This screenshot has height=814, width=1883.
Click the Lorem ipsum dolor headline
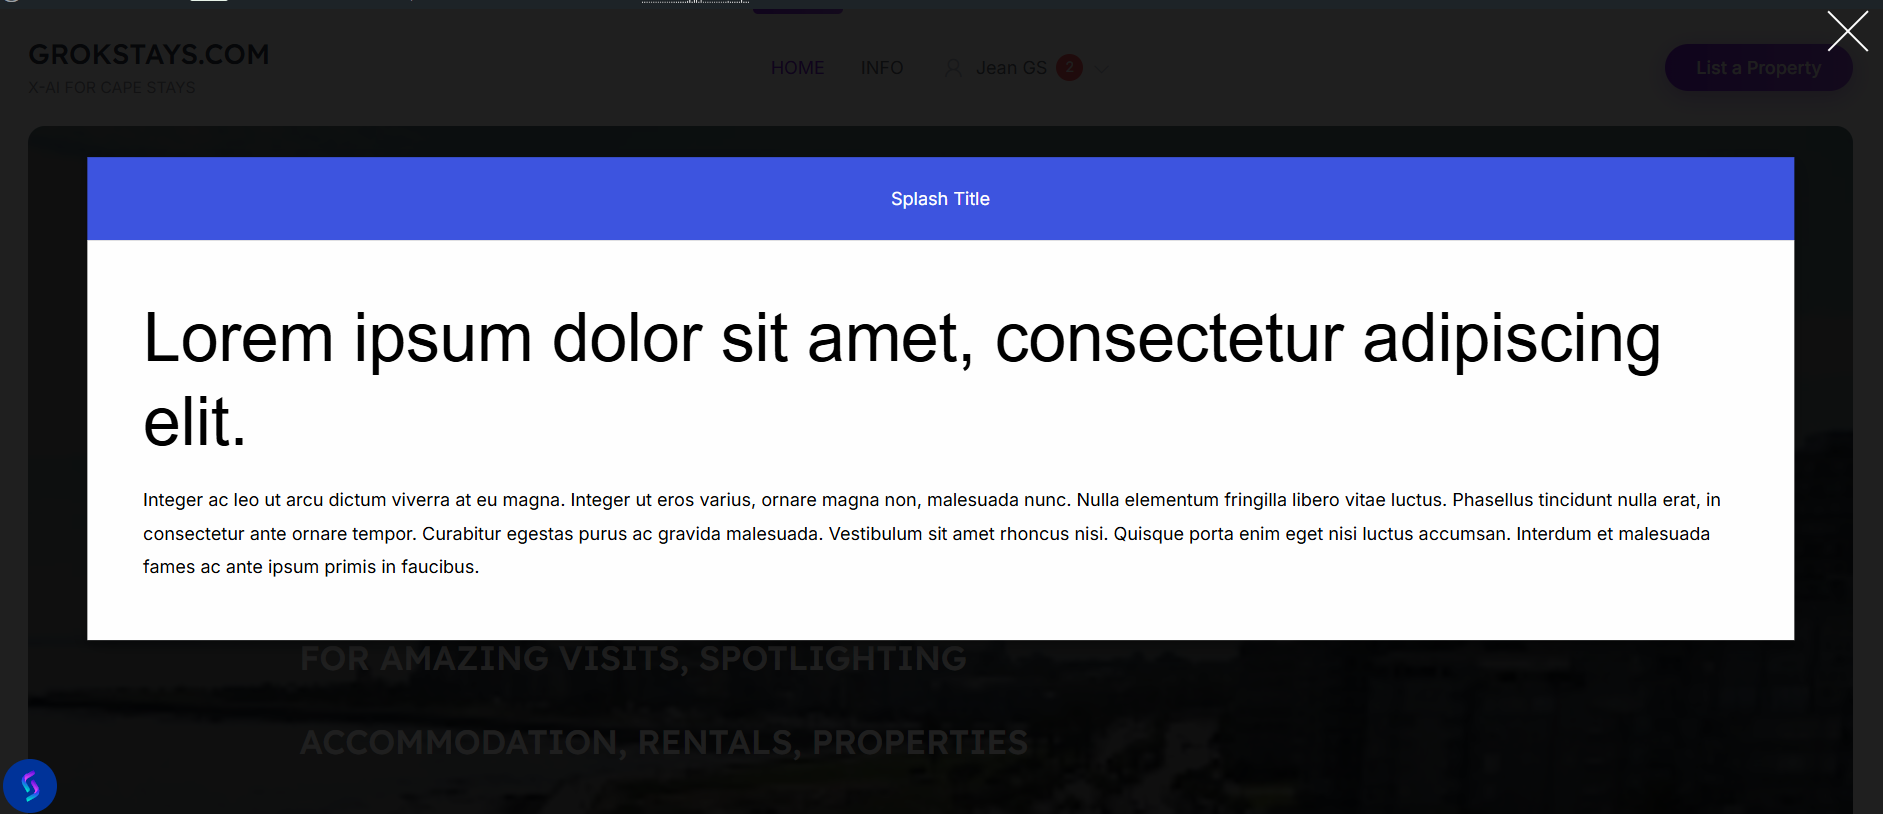click(900, 338)
